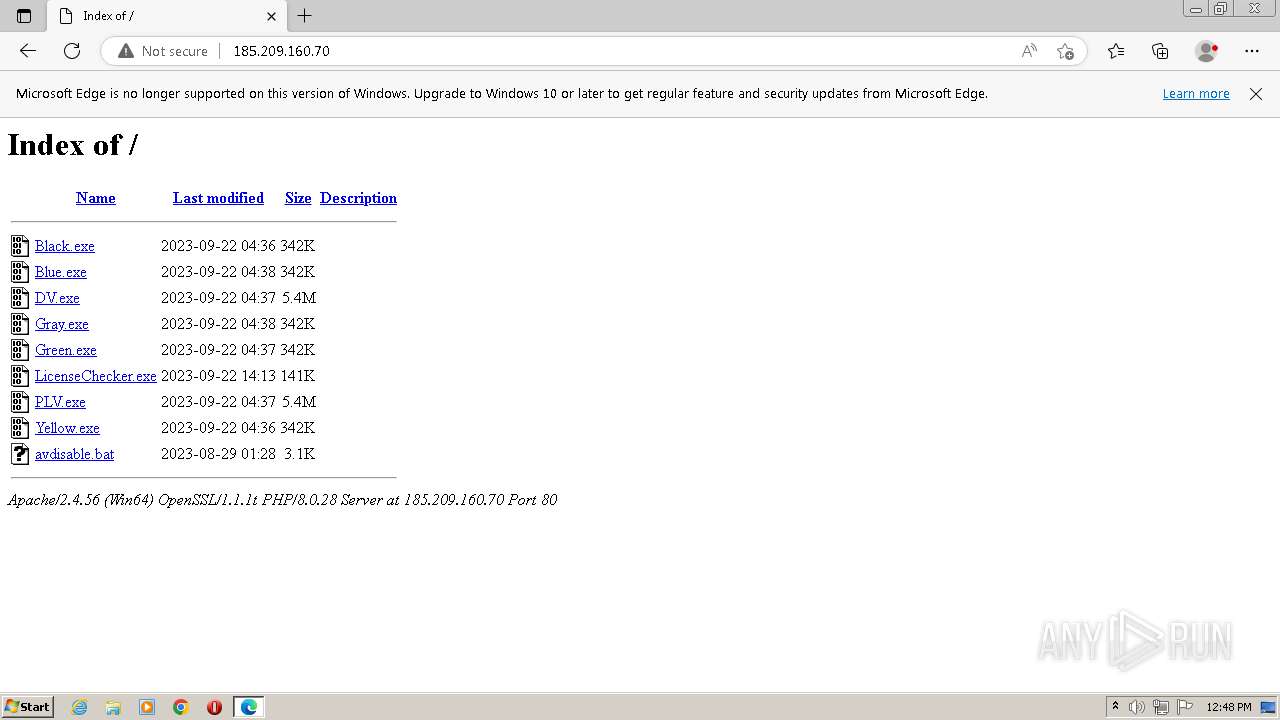1280x720 pixels.
Task: Open media player taskbar icon
Action: 147,707
